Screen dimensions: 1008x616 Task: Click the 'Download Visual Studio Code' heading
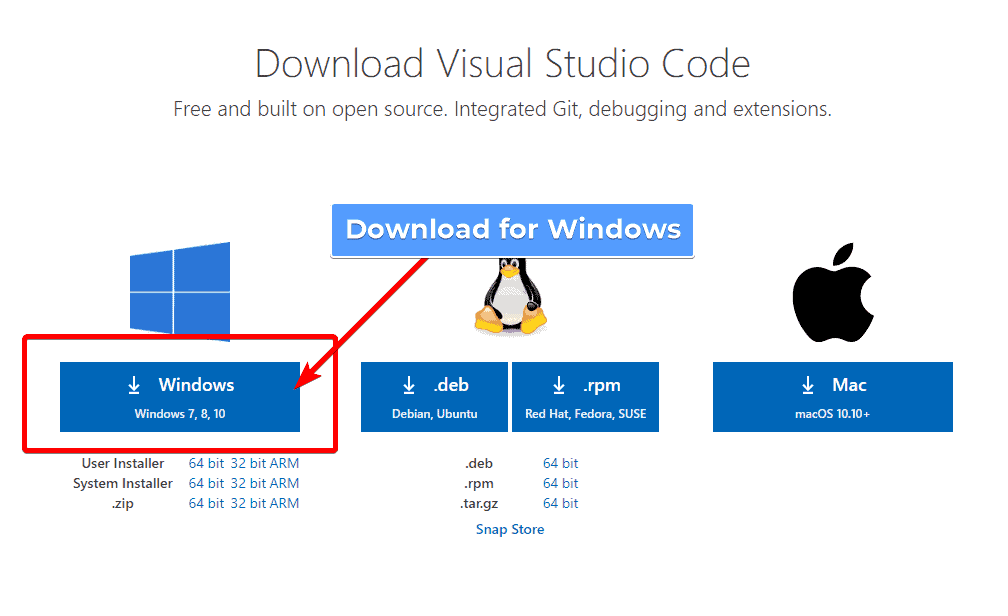click(x=503, y=64)
